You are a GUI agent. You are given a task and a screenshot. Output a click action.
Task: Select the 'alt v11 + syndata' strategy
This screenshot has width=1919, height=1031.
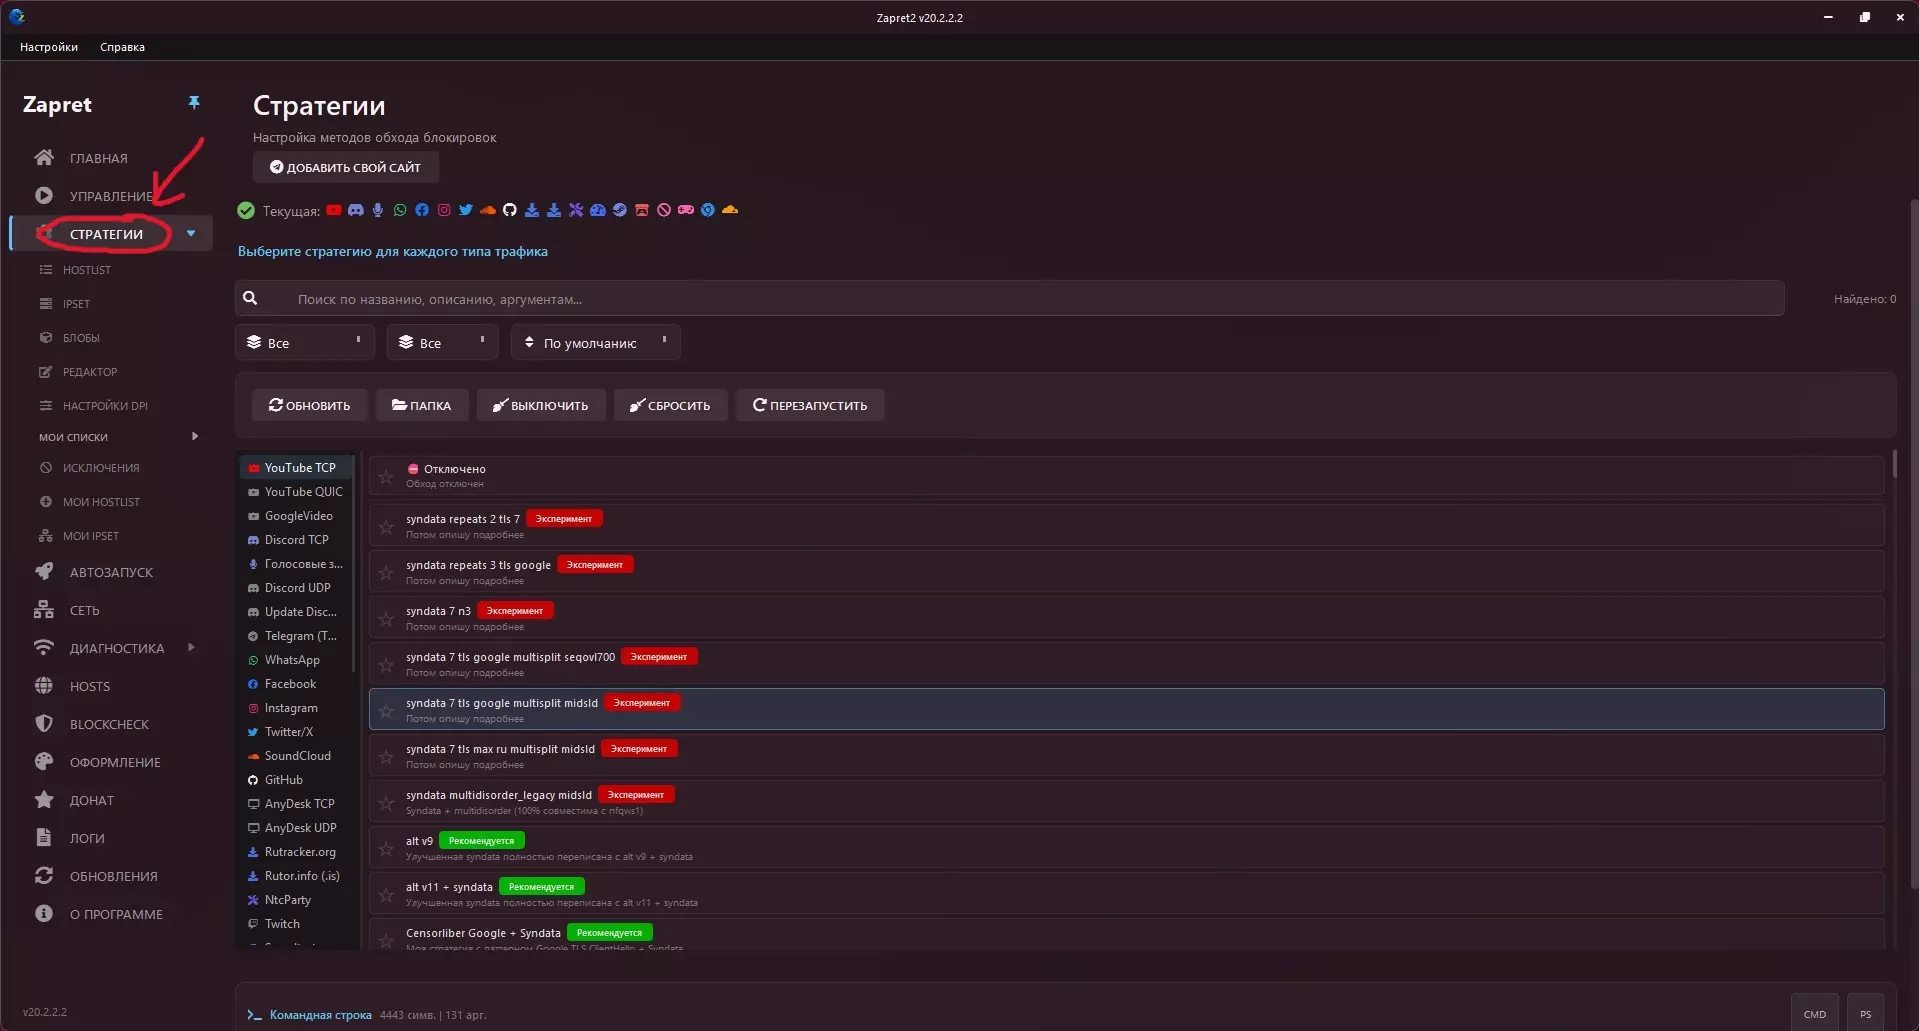tap(1127, 894)
